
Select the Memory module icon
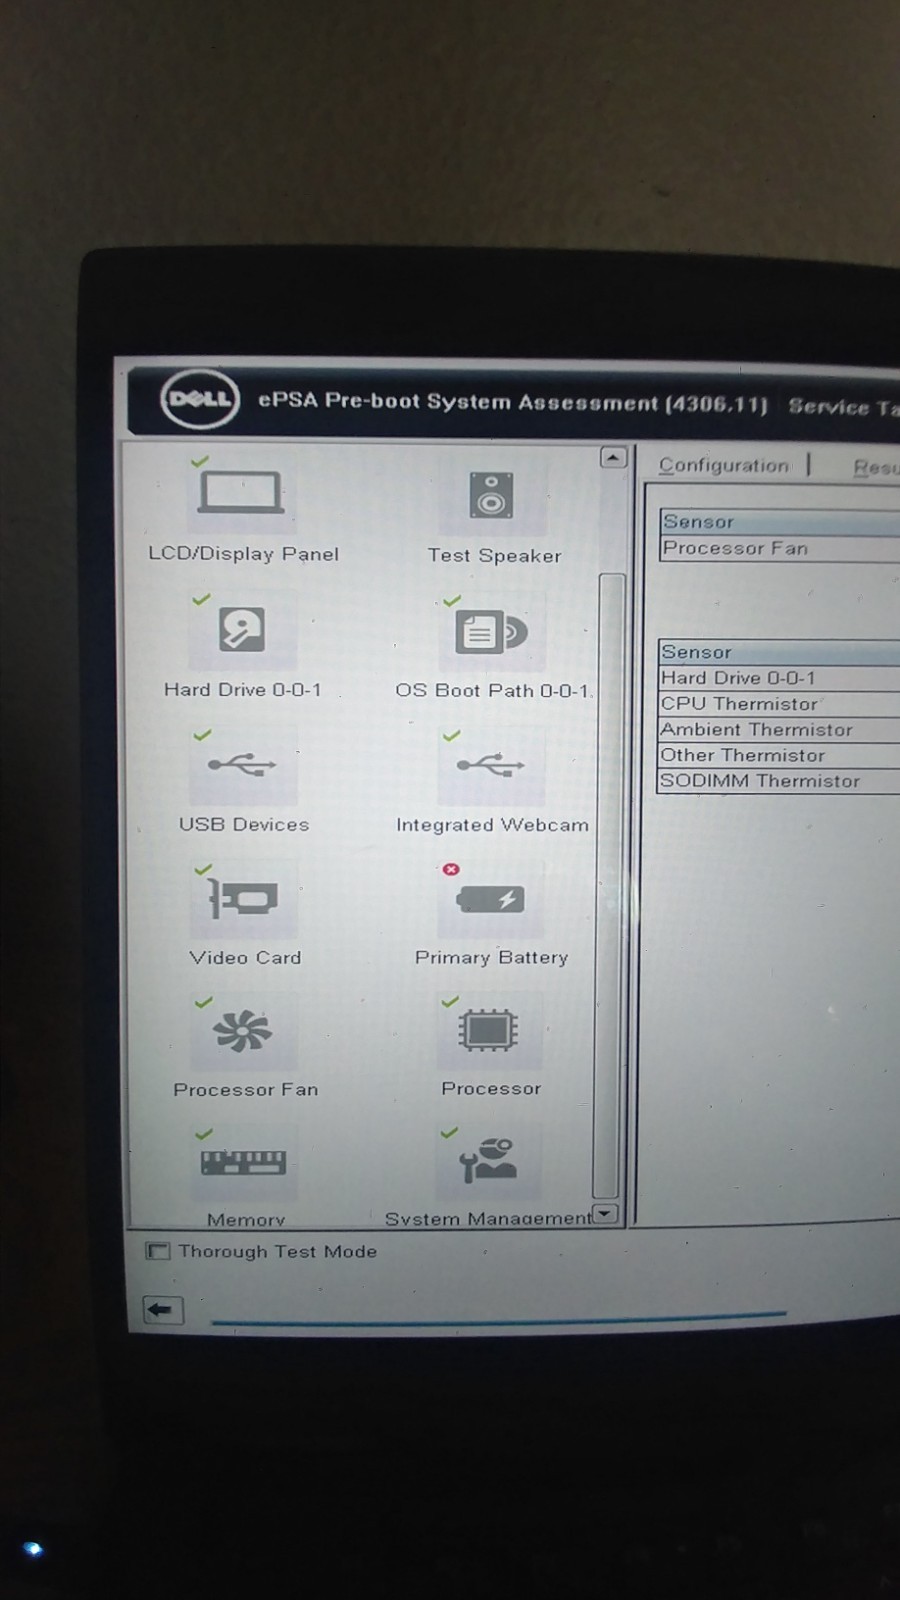243,1162
